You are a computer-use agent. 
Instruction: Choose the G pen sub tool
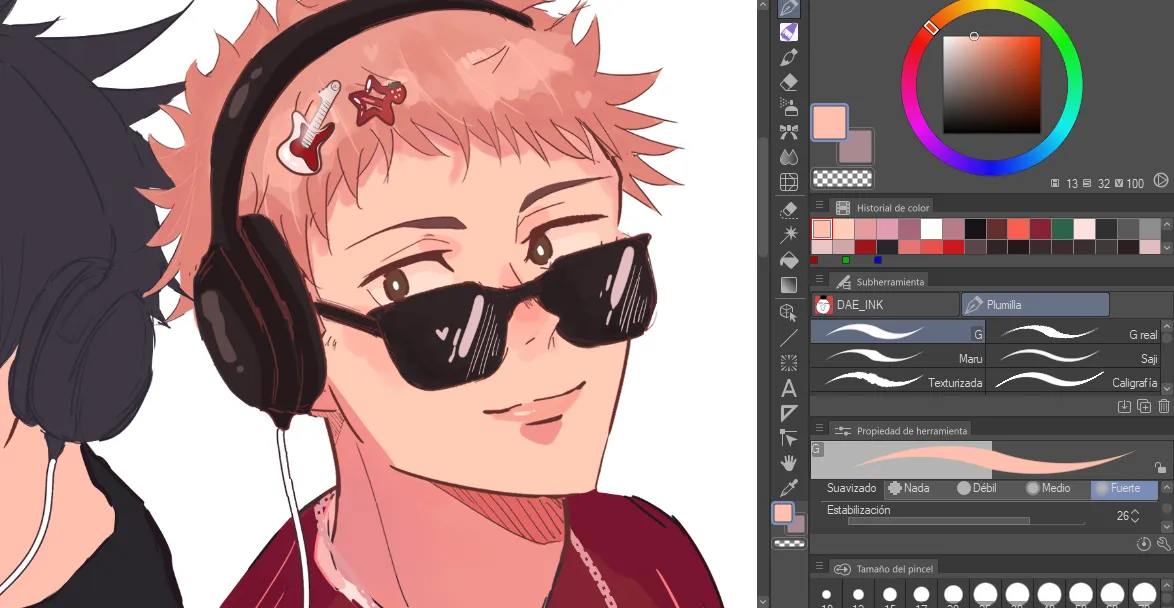click(898, 332)
